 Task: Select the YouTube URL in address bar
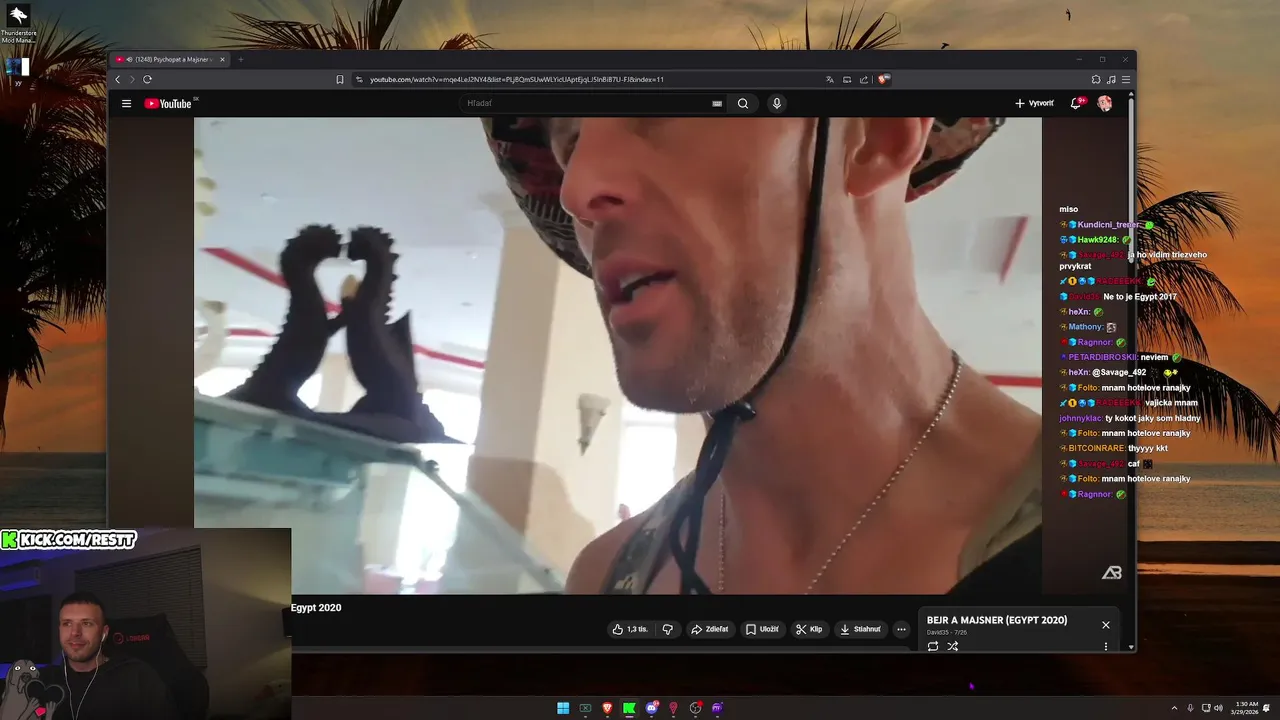[517, 79]
